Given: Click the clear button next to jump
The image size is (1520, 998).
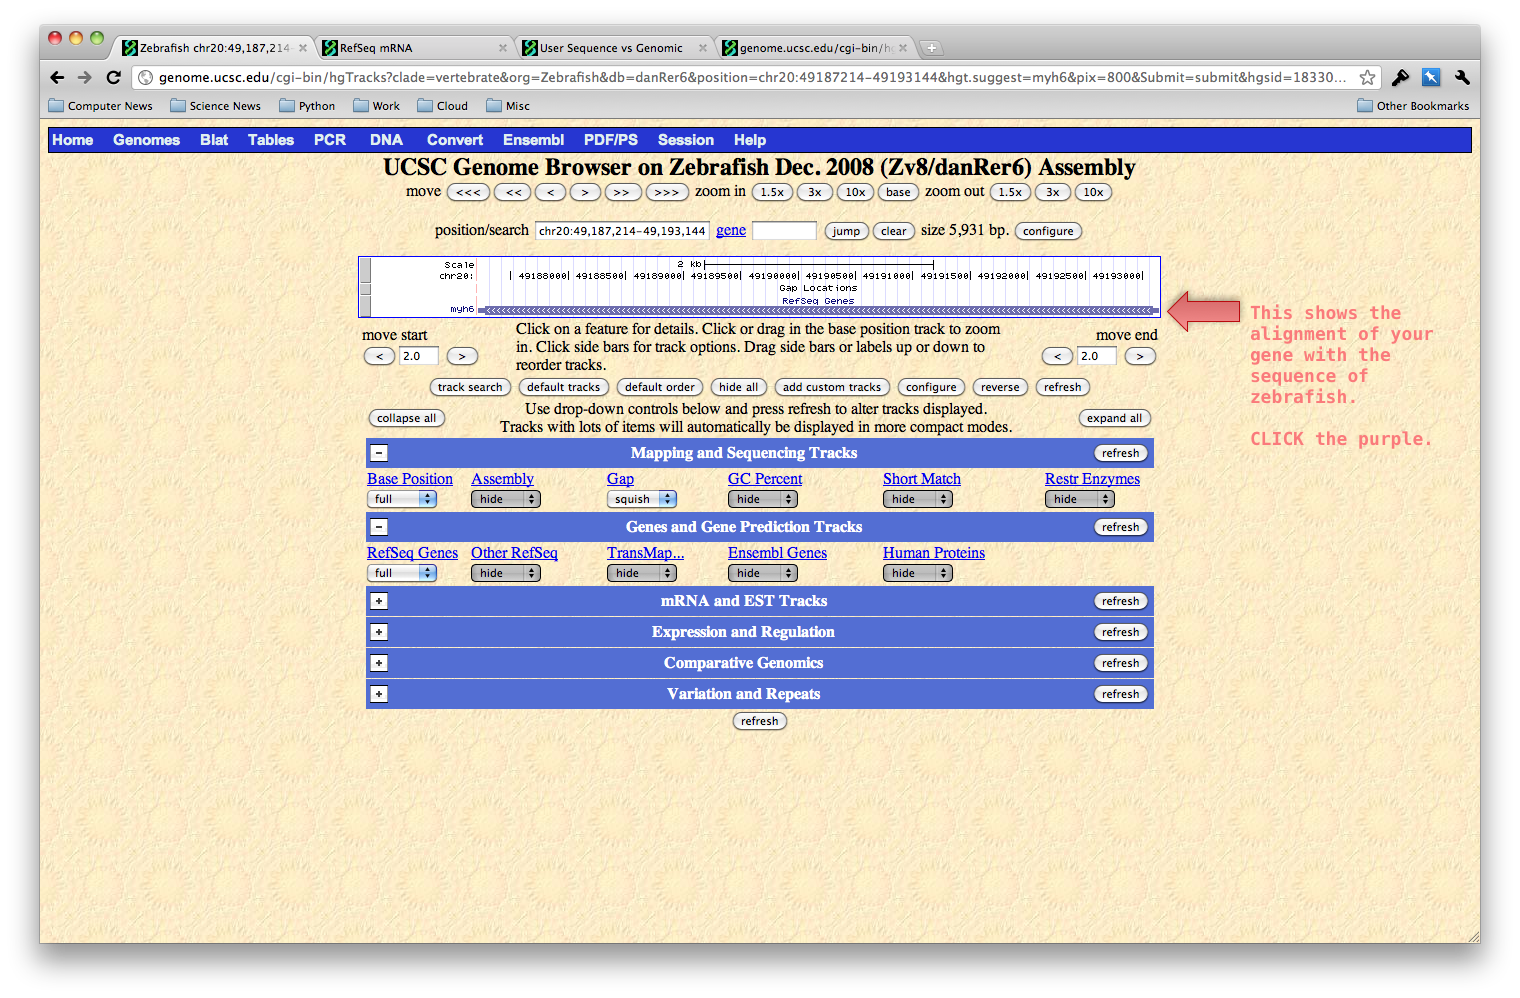Looking at the screenshot, I should pyautogui.click(x=894, y=231).
